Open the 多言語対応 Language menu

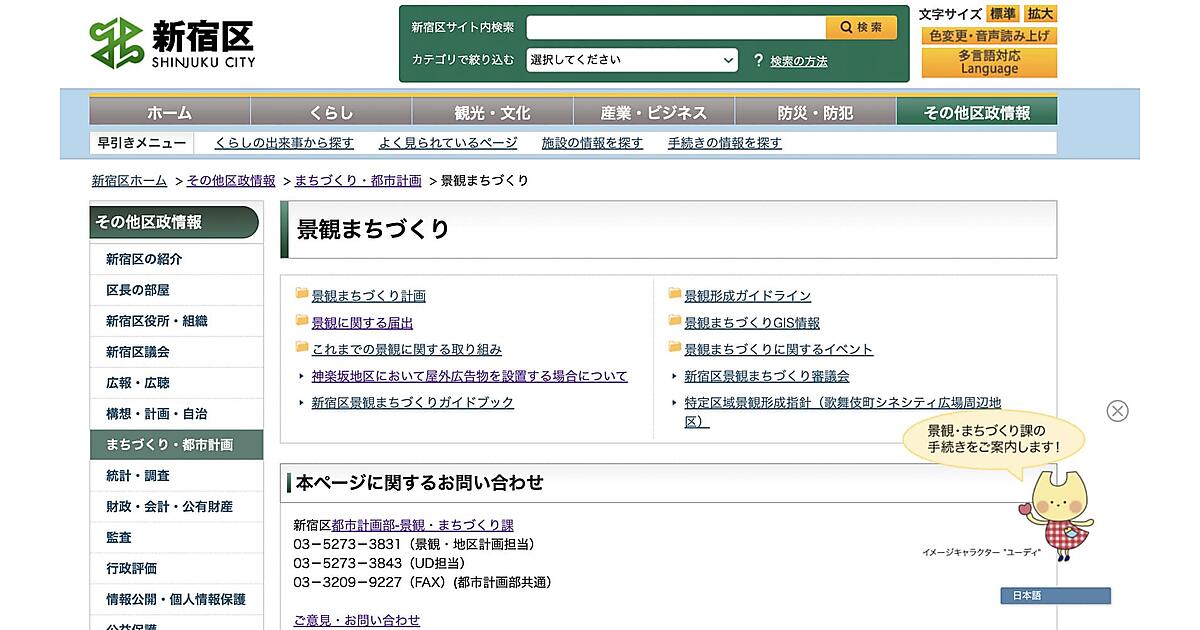[988, 63]
